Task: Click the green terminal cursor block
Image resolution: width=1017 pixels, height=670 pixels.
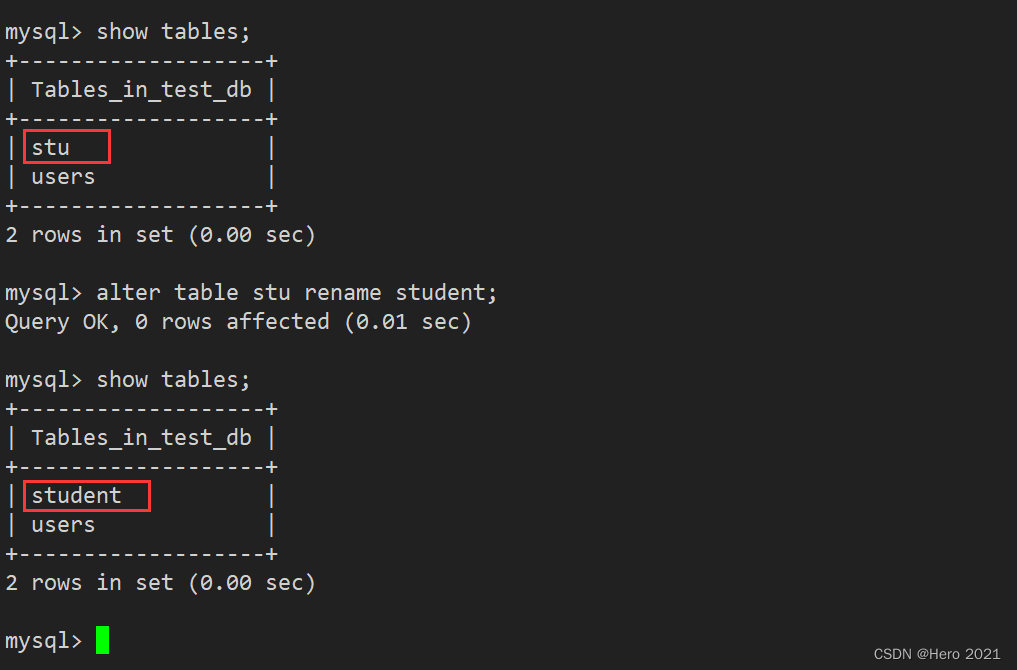Action: click(x=102, y=640)
